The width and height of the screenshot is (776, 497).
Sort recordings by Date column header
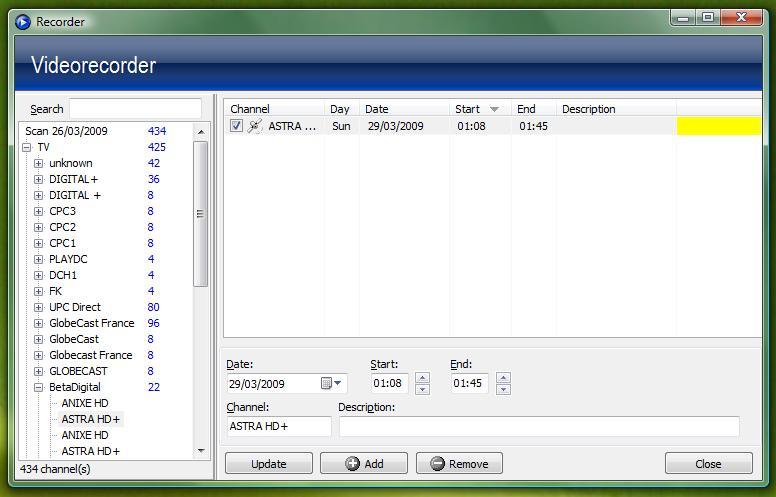click(x=404, y=109)
